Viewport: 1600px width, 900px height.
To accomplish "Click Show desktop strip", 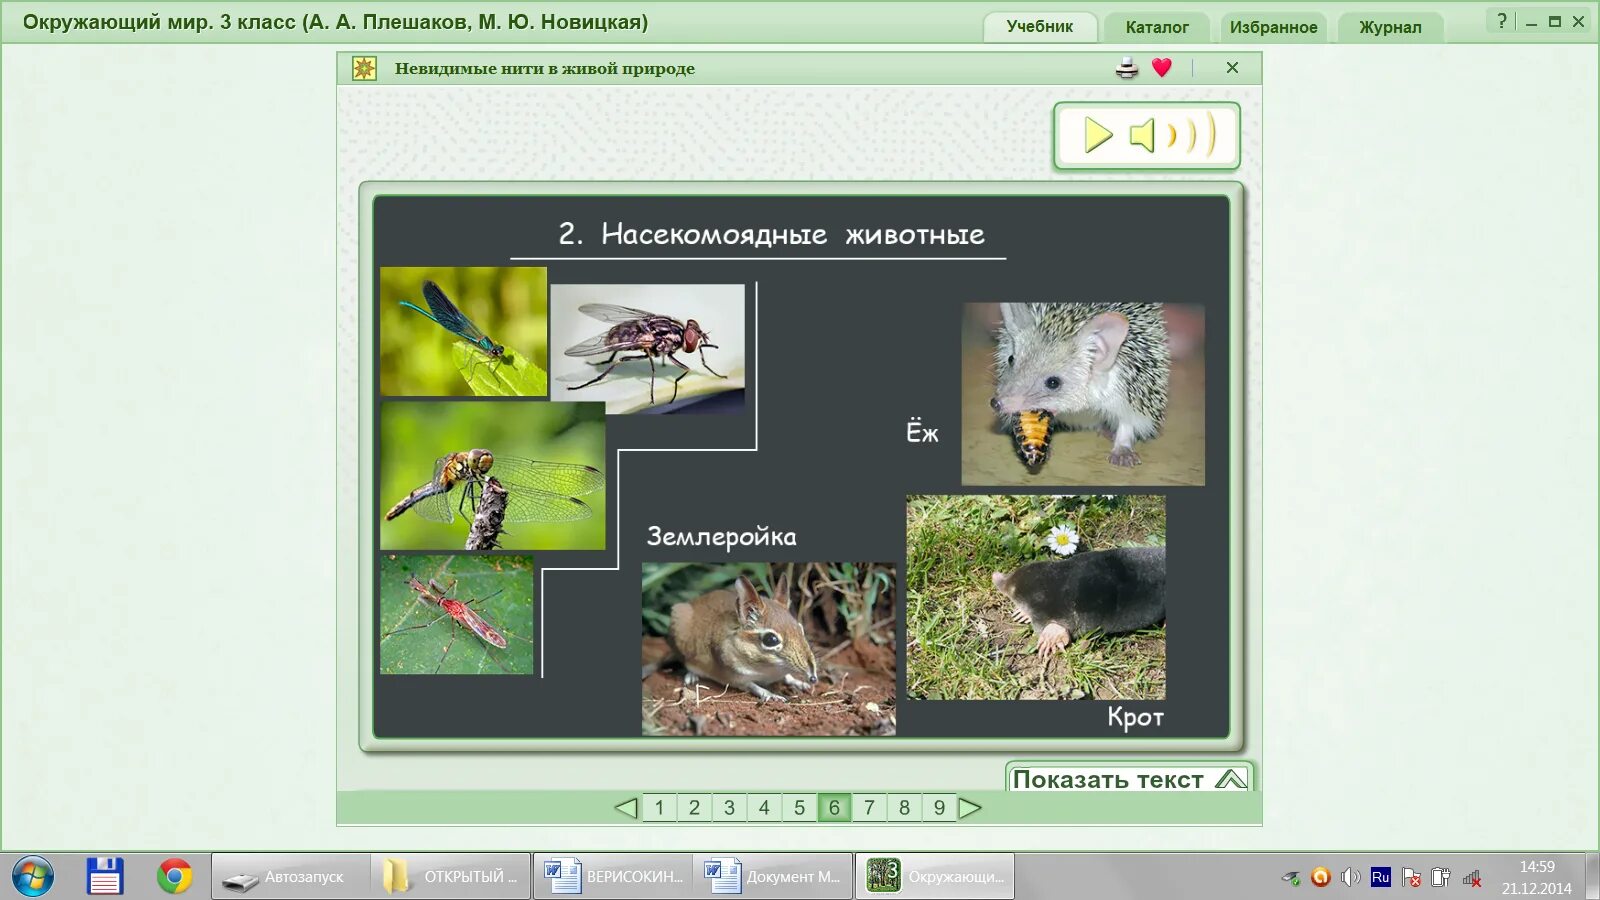I will (x=1592, y=876).
